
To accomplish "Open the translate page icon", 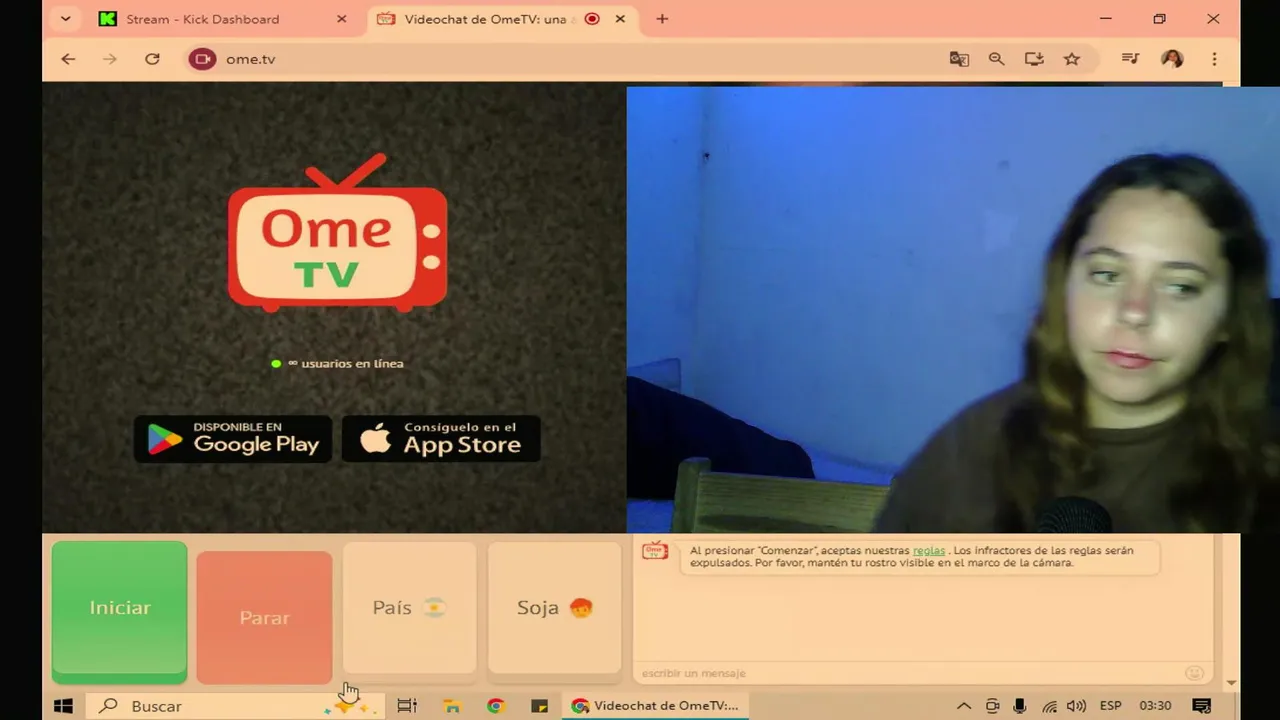I will click(959, 59).
